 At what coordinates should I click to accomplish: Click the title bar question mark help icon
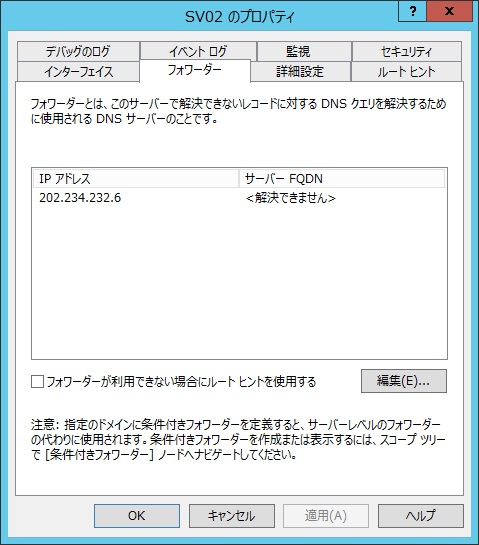pyautogui.click(x=412, y=11)
